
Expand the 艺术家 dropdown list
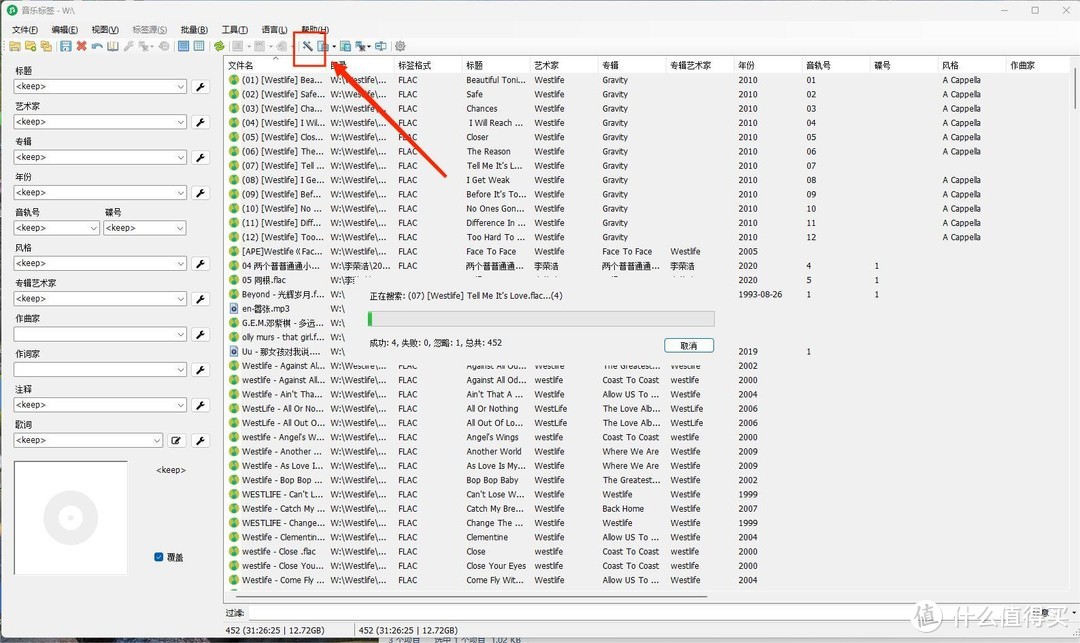click(181, 122)
